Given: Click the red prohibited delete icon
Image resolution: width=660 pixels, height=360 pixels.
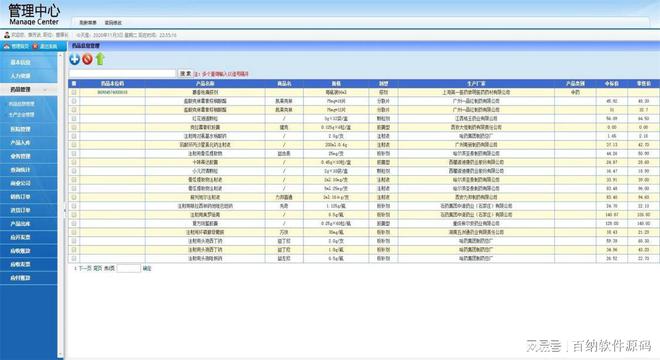Looking at the screenshot, I should pyautogui.click(x=87, y=59).
